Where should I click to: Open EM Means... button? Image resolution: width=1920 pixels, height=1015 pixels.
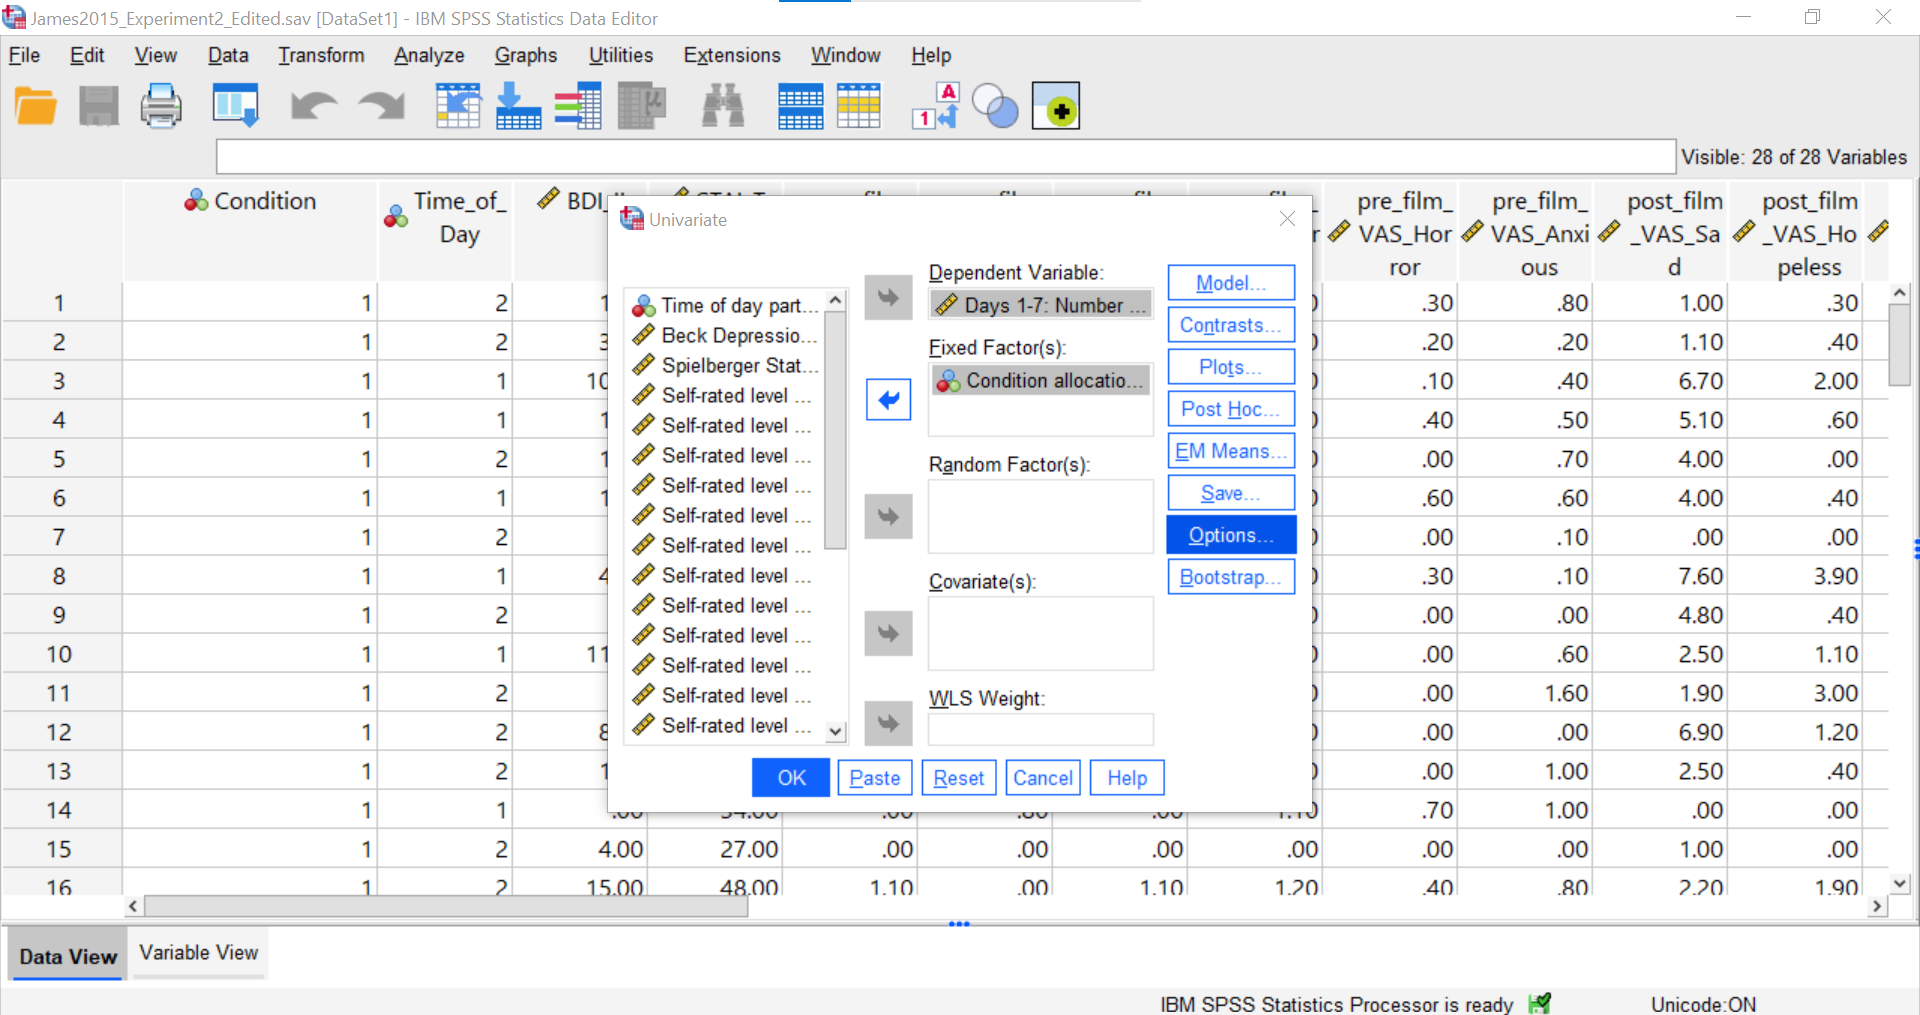click(1231, 451)
